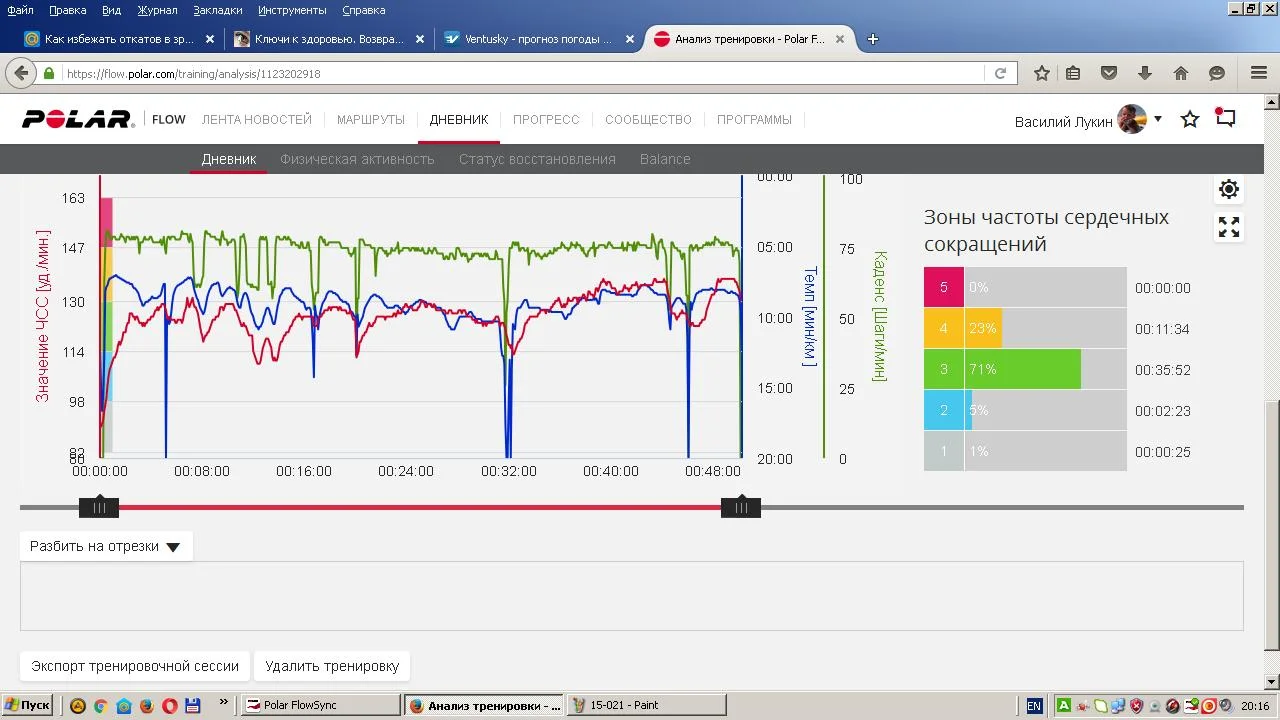1280x720 pixels.
Task: Click the Удалить тренировку button
Action: tap(332, 666)
